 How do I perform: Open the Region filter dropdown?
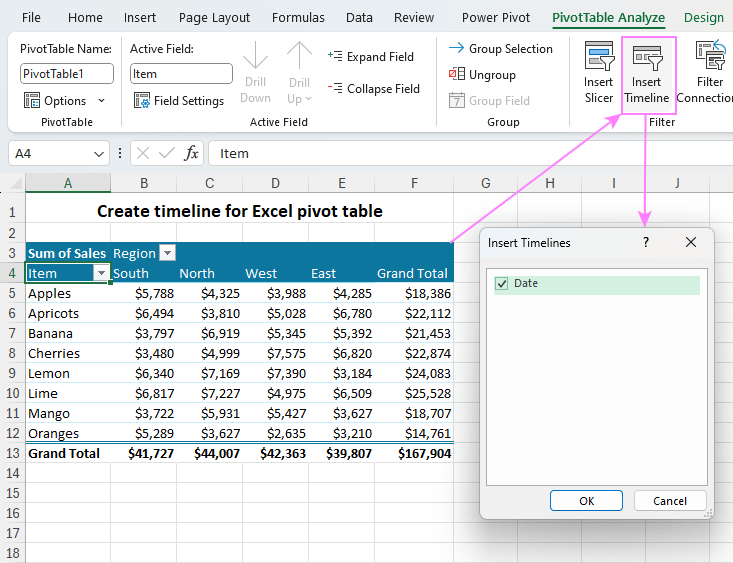(x=167, y=253)
